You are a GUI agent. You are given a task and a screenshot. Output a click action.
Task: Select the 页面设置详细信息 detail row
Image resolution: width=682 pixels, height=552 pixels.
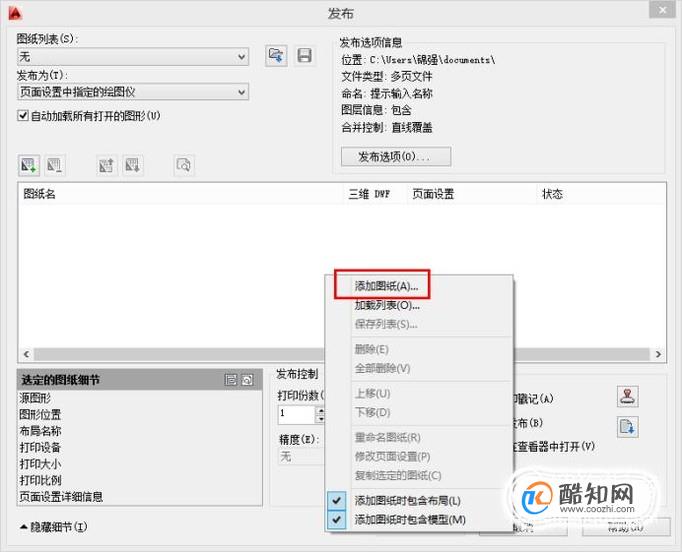[x=140, y=497]
